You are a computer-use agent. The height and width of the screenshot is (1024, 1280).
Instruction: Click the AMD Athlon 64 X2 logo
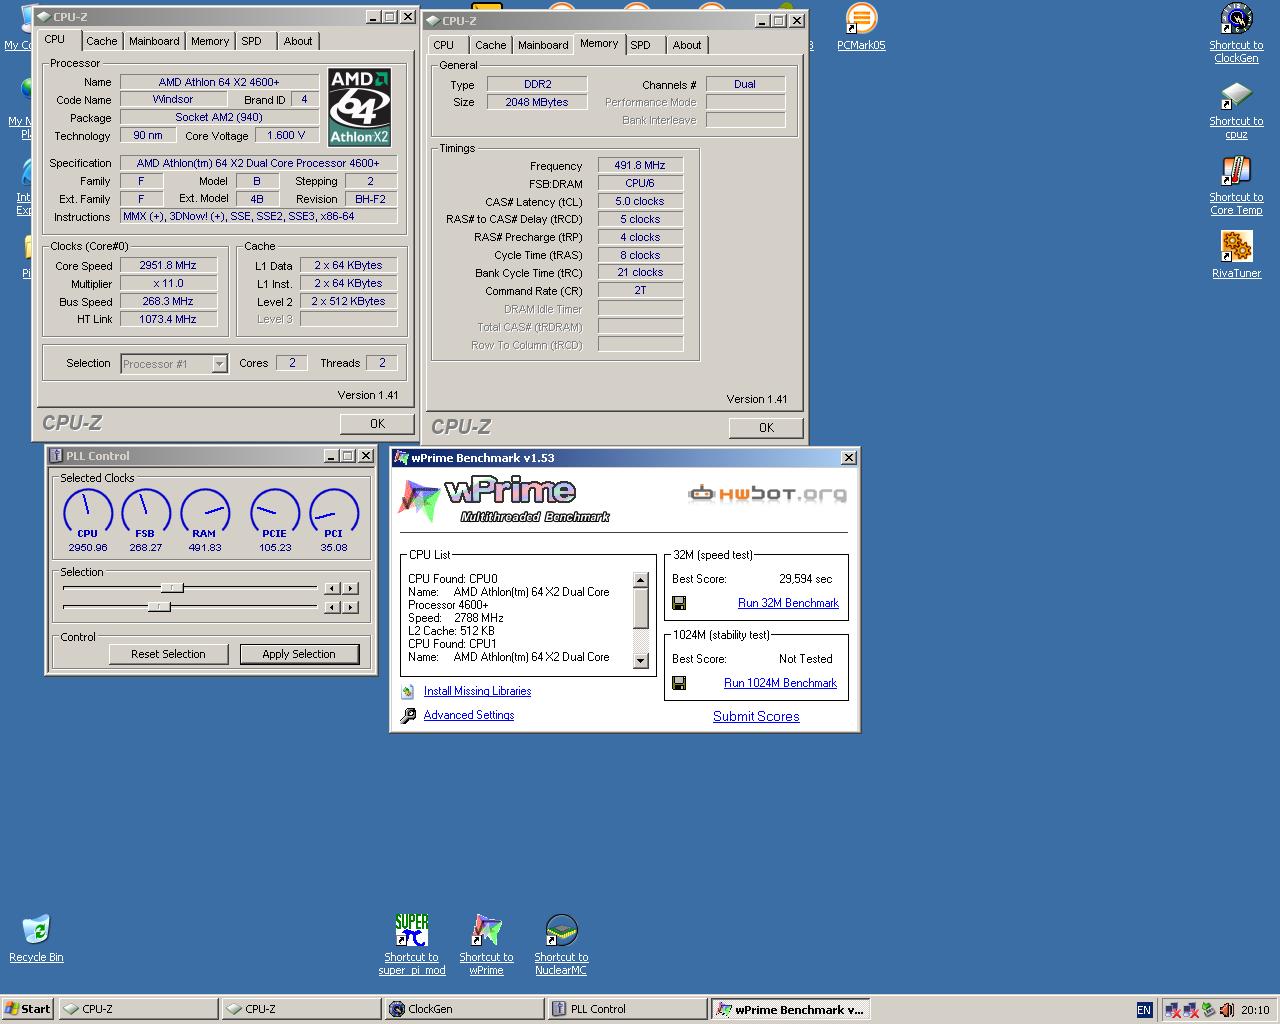359,107
